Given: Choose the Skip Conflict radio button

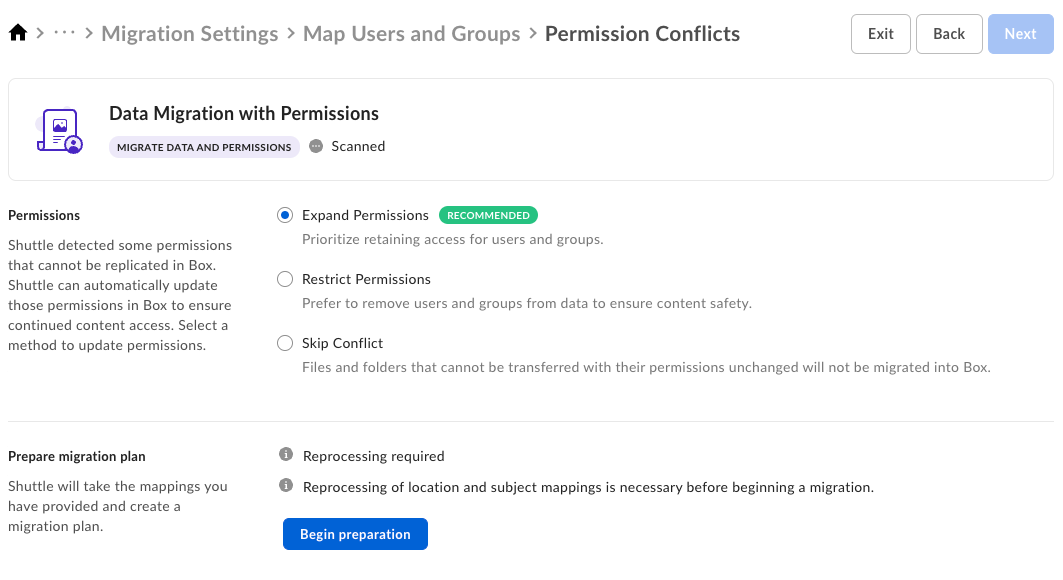Looking at the screenshot, I should (285, 343).
